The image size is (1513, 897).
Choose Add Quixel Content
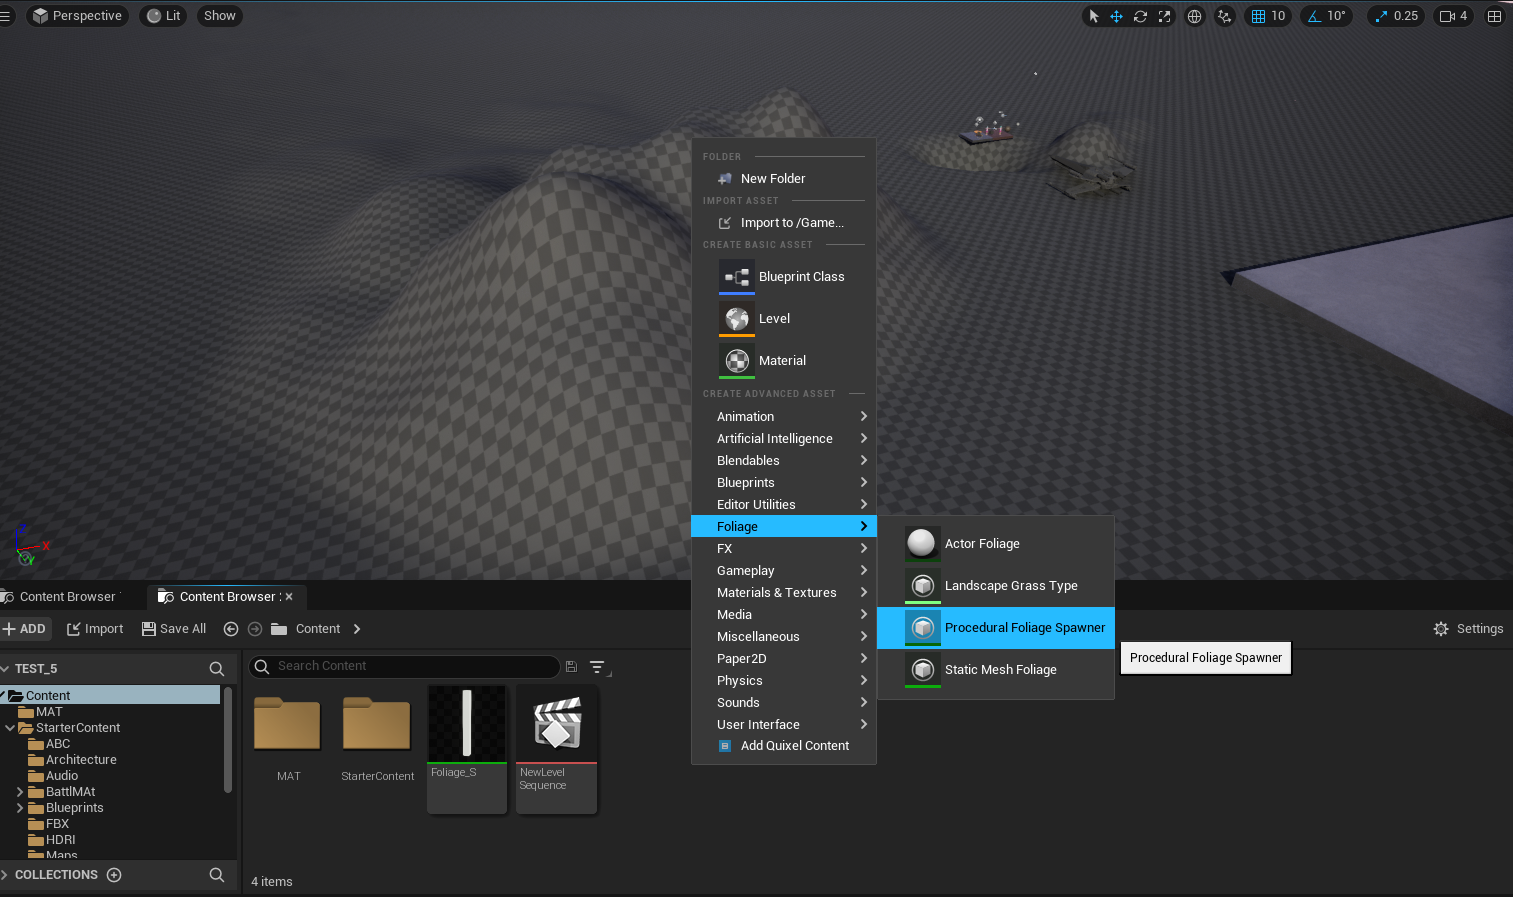pyautogui.click(x=784, y=746)
